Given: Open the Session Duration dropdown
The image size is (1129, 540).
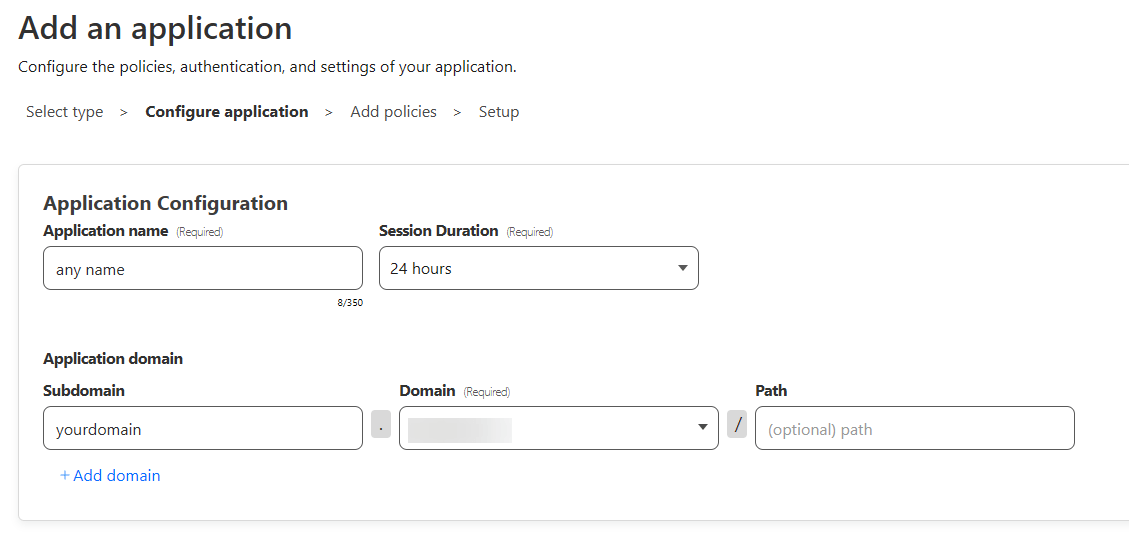Looking at the screenshot, I should (x=539, y=269).
